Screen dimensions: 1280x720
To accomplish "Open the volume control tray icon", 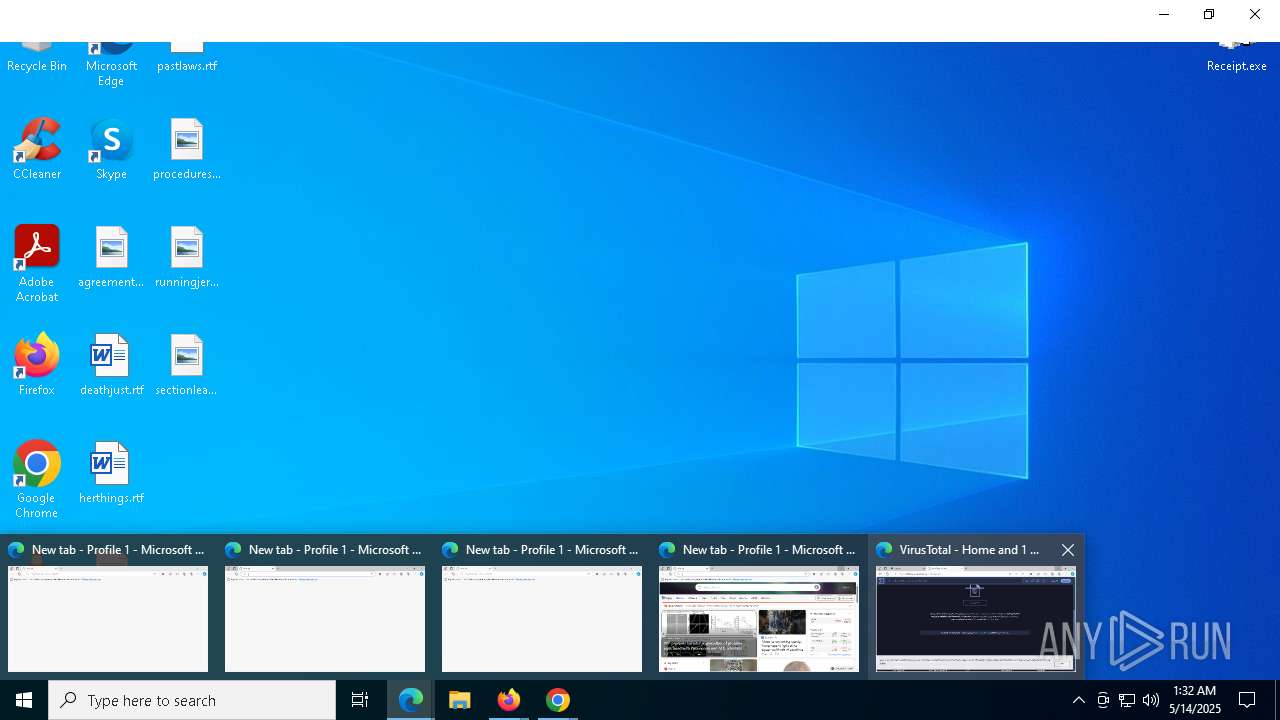I will pyautogui.click(x=1151, y=700).
